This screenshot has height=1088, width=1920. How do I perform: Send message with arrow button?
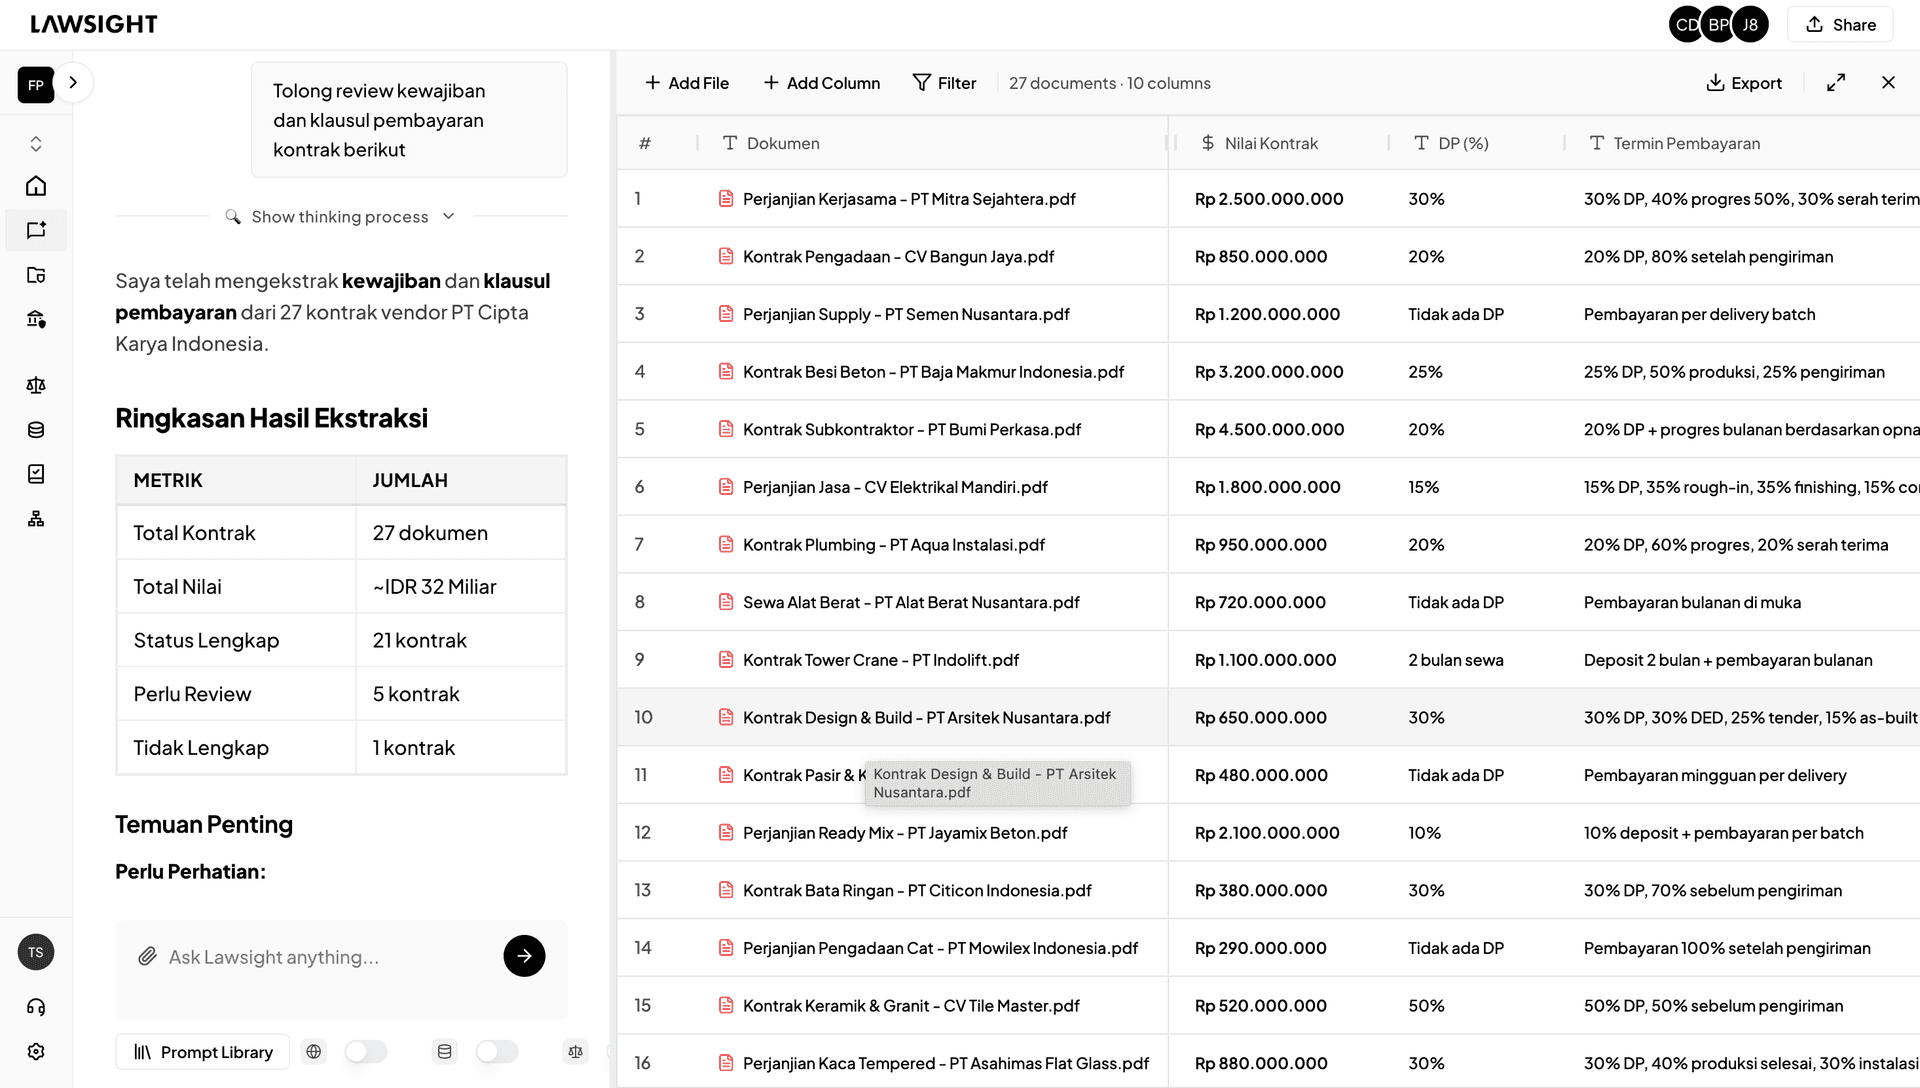524,956
